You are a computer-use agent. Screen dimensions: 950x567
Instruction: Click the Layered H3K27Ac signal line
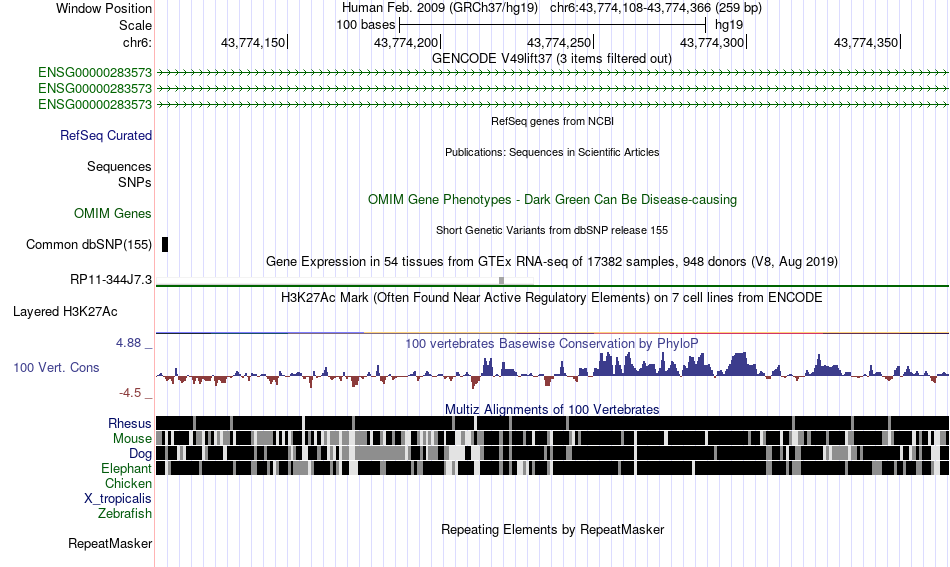(552, 333)
